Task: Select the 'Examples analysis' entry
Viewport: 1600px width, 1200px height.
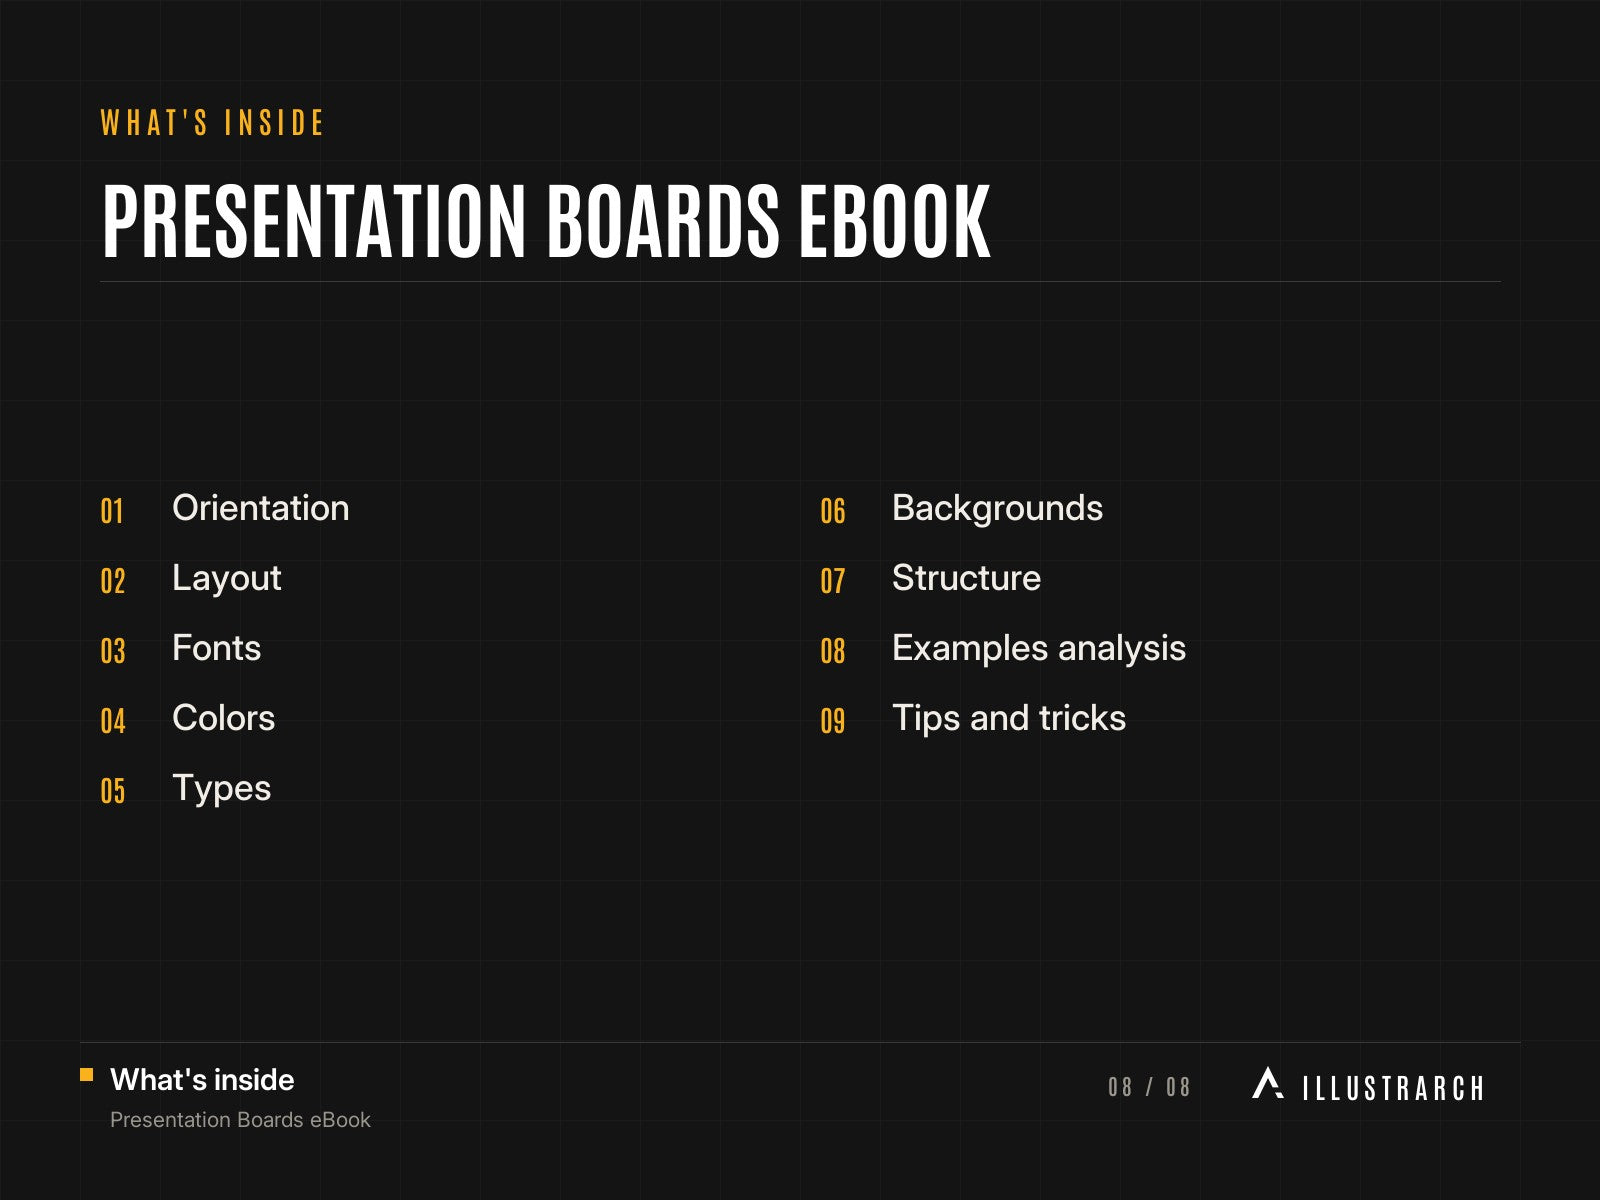Action: (1039, 649)
